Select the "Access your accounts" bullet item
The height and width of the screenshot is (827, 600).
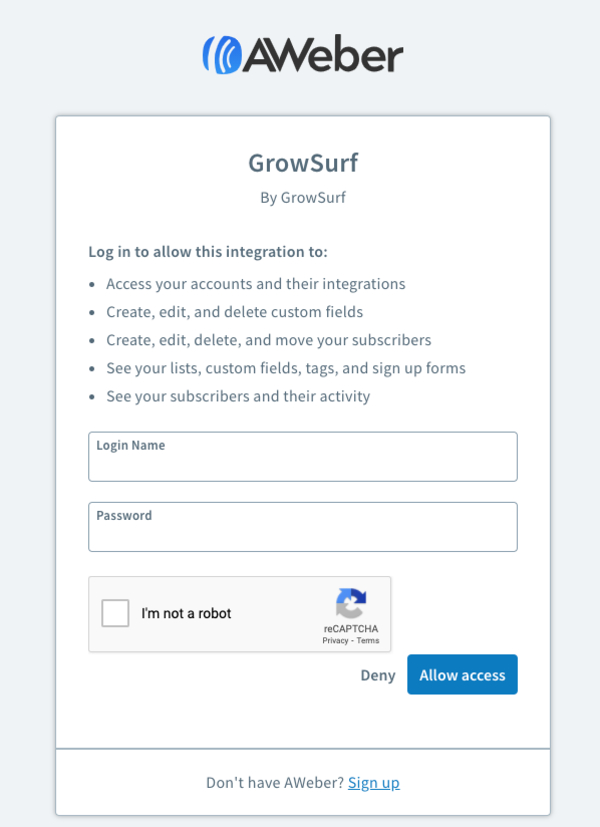coord(255,283)
